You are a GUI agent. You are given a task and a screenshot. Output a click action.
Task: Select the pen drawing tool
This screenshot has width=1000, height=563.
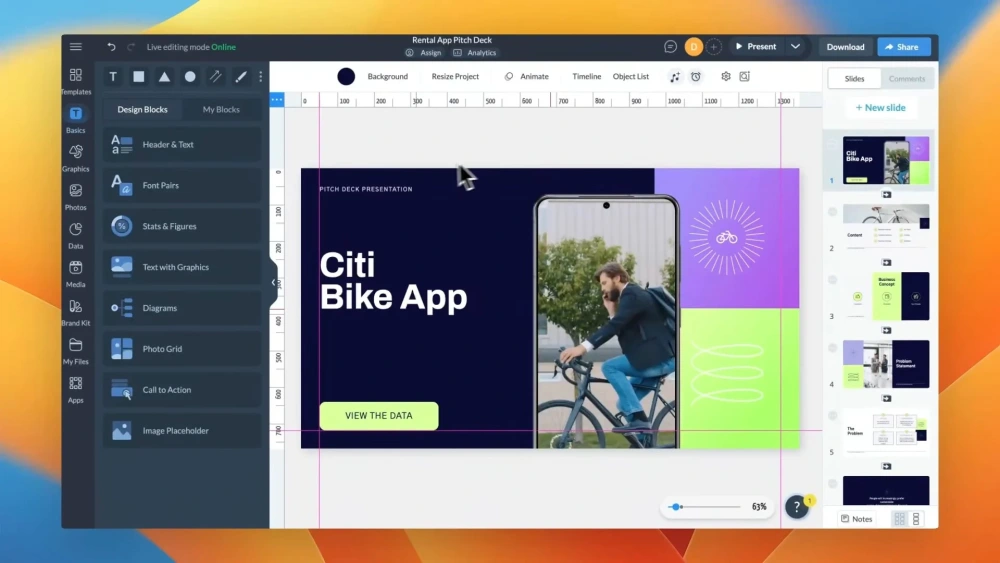241,77
